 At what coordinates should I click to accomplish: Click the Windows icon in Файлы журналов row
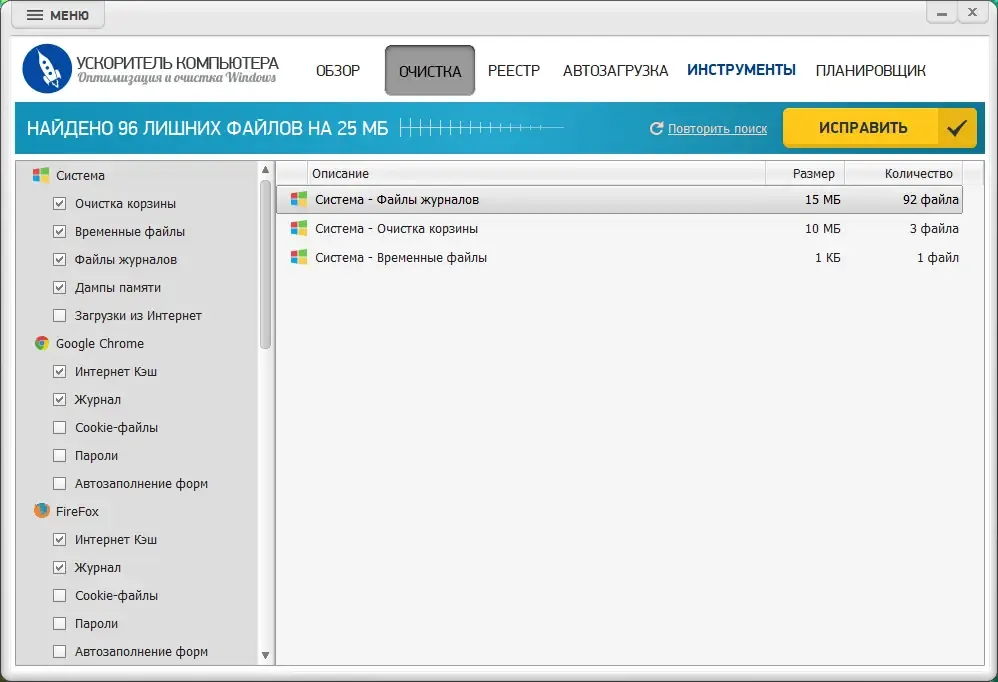pos(299,200)
